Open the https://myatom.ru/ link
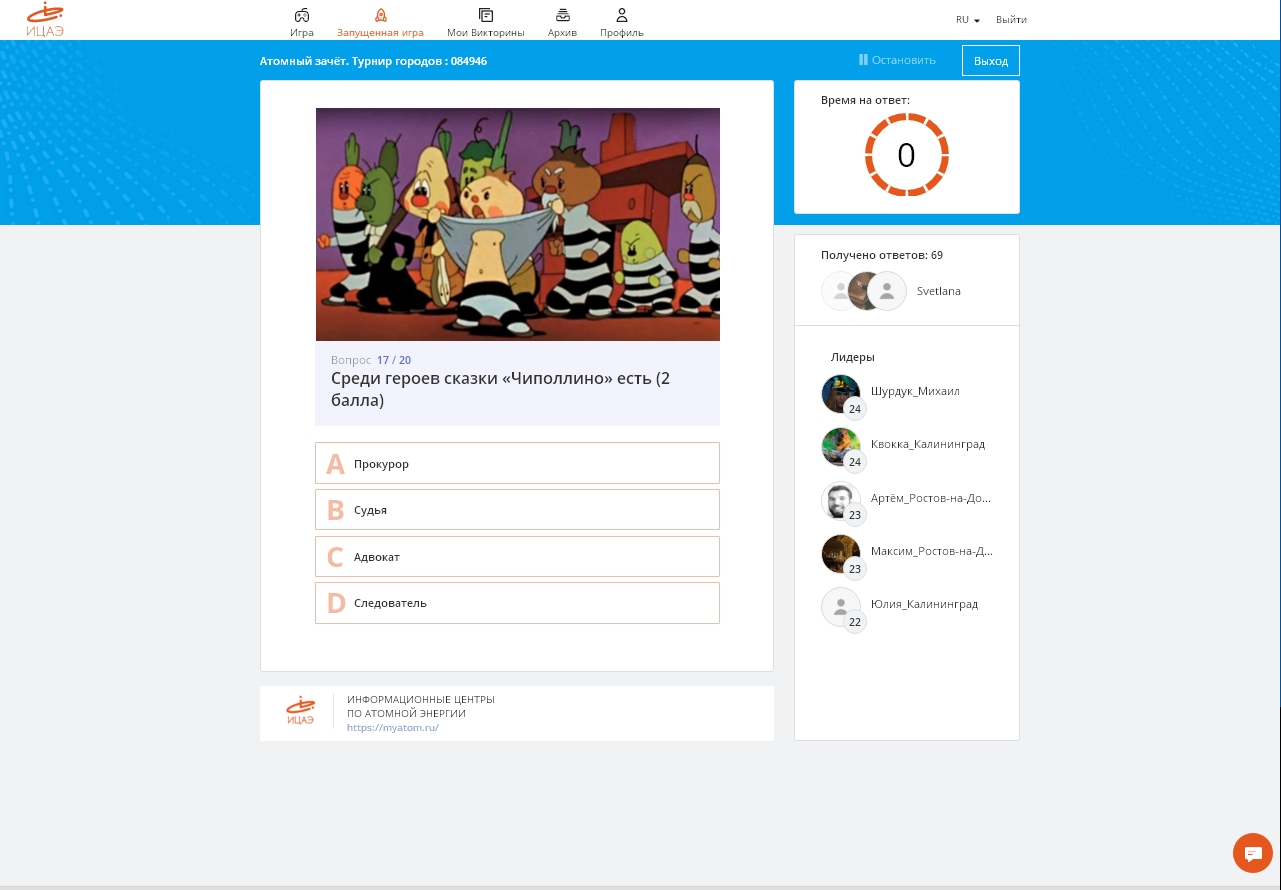This screenshot has height=890, width=1281. [x=393, y=728]
